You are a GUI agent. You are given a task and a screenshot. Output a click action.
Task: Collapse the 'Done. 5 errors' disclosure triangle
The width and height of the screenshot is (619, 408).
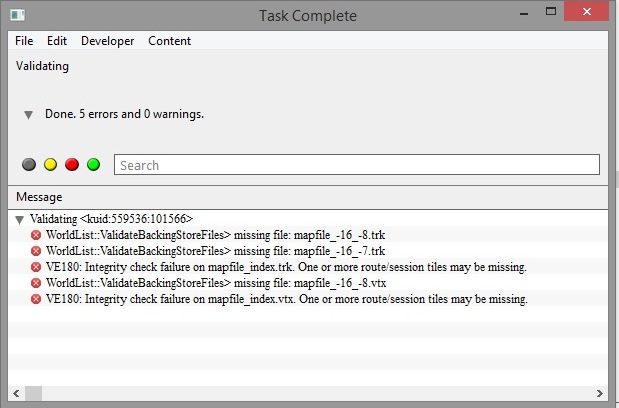tap(29, 115)
